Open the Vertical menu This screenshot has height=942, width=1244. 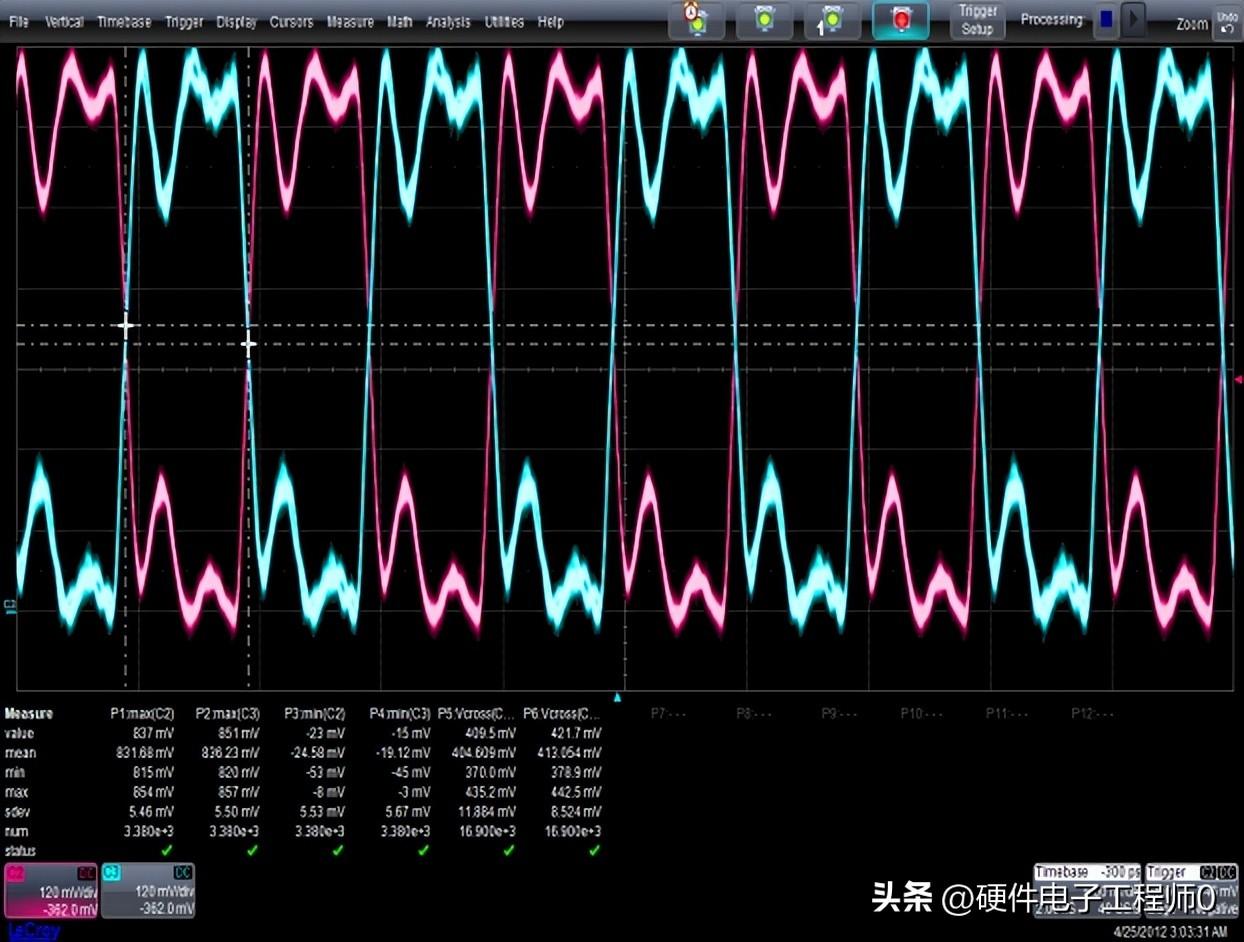64,22
